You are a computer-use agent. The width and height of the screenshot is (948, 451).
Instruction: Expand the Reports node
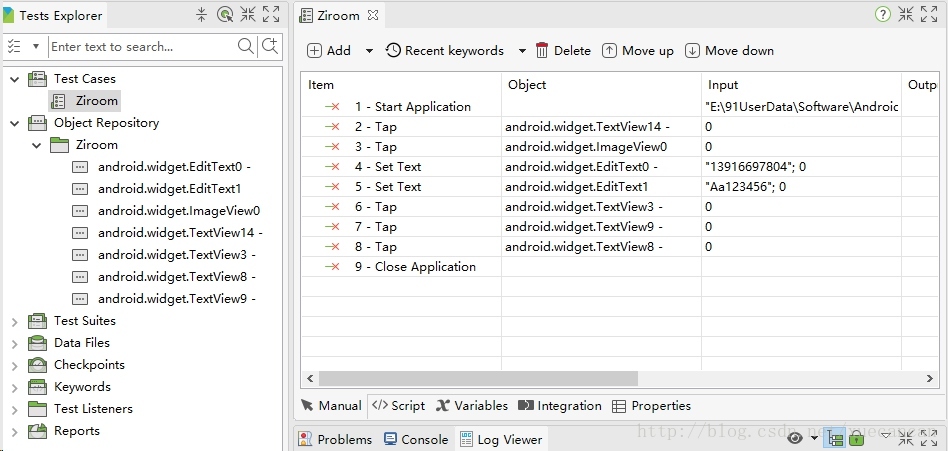15,432
